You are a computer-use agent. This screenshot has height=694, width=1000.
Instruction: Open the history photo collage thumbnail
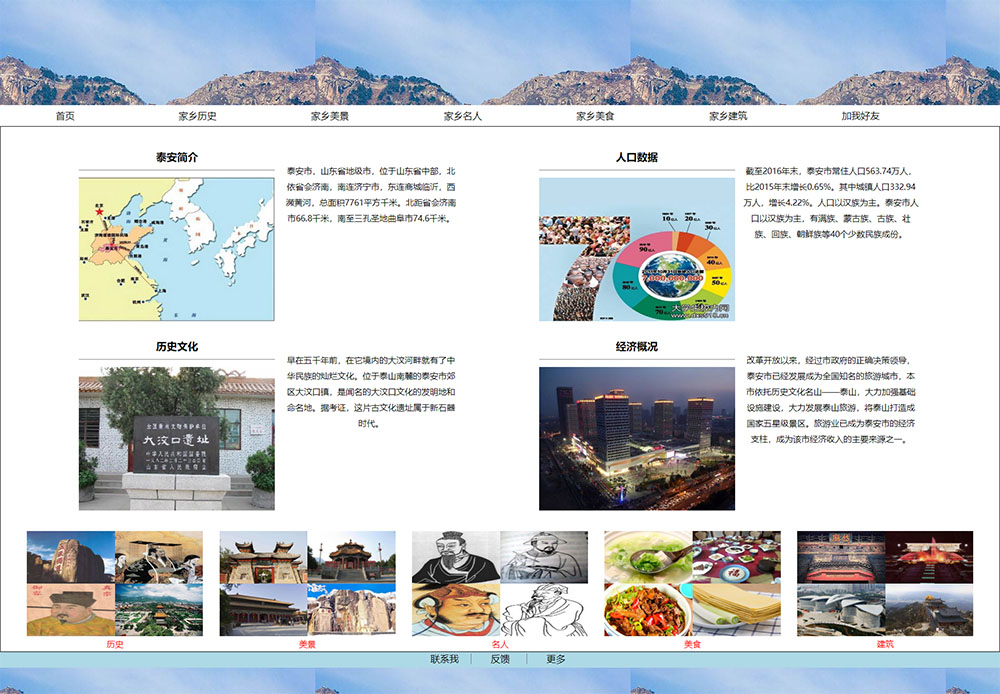click(x=115, y=584)
